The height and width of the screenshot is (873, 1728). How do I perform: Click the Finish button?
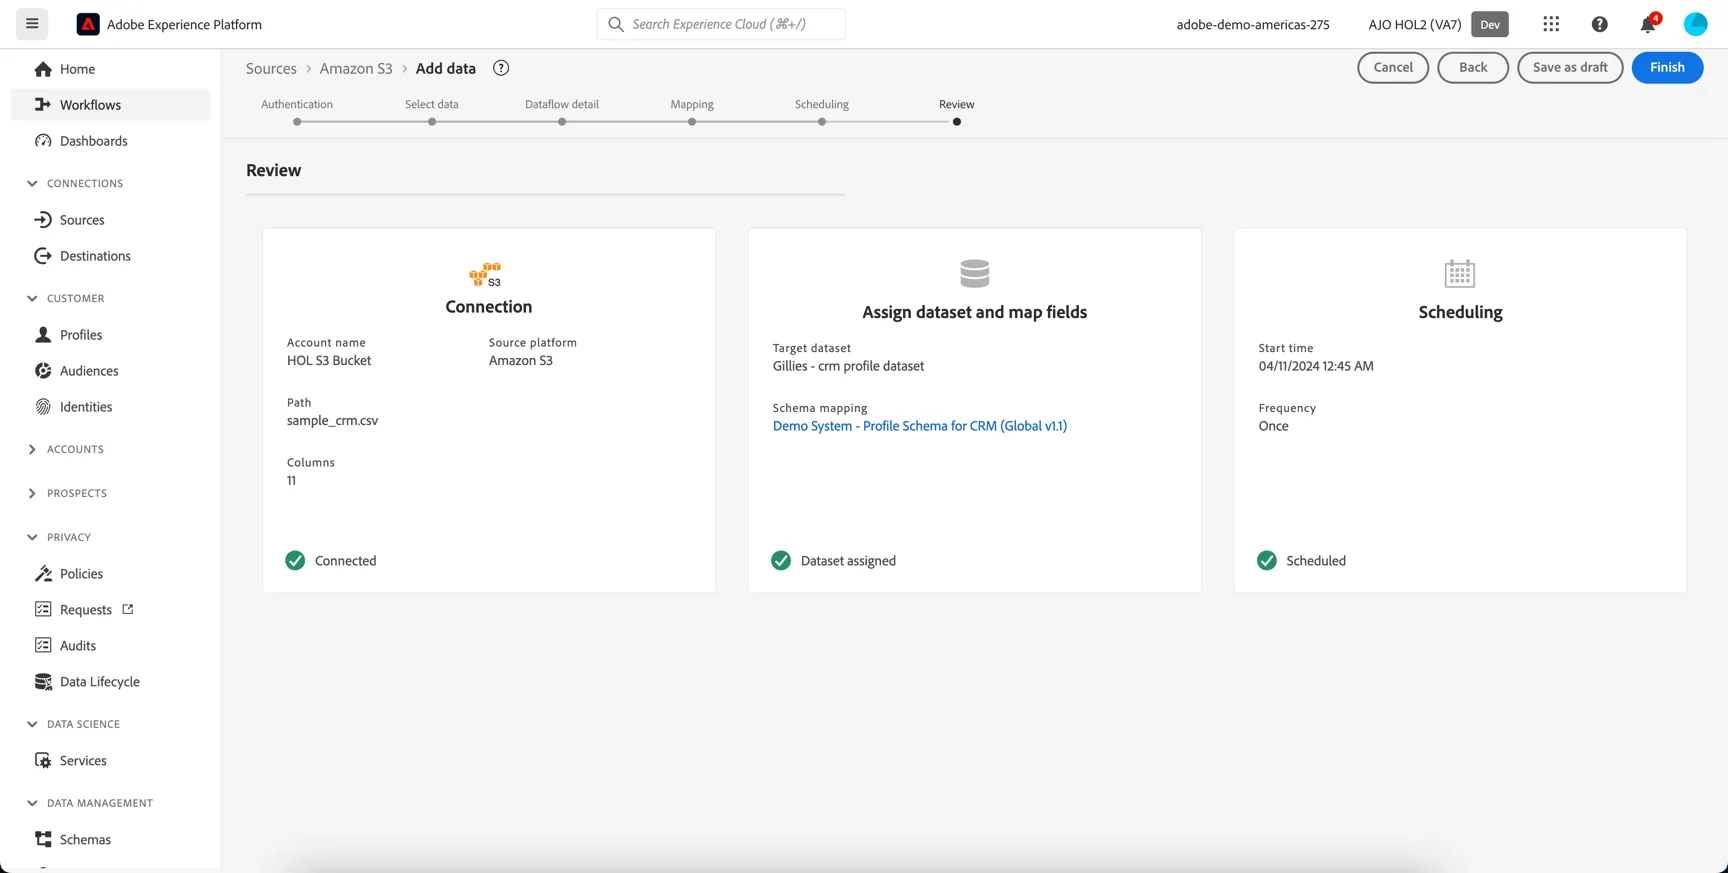pos(1667,67)
